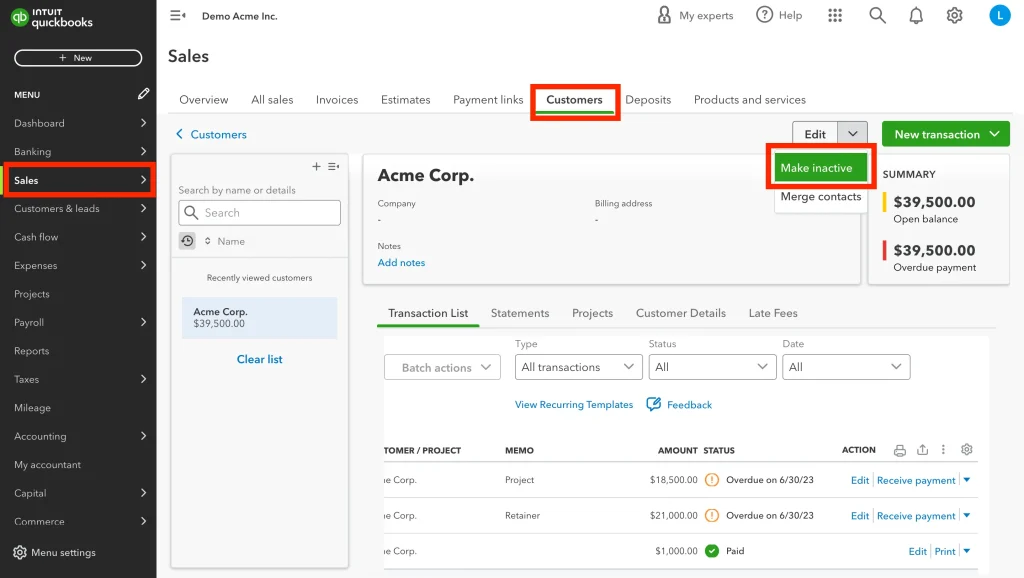Switch to Products and services tab
The height and width of the screenshot is (578, 1024).
[x=750, y=100]
